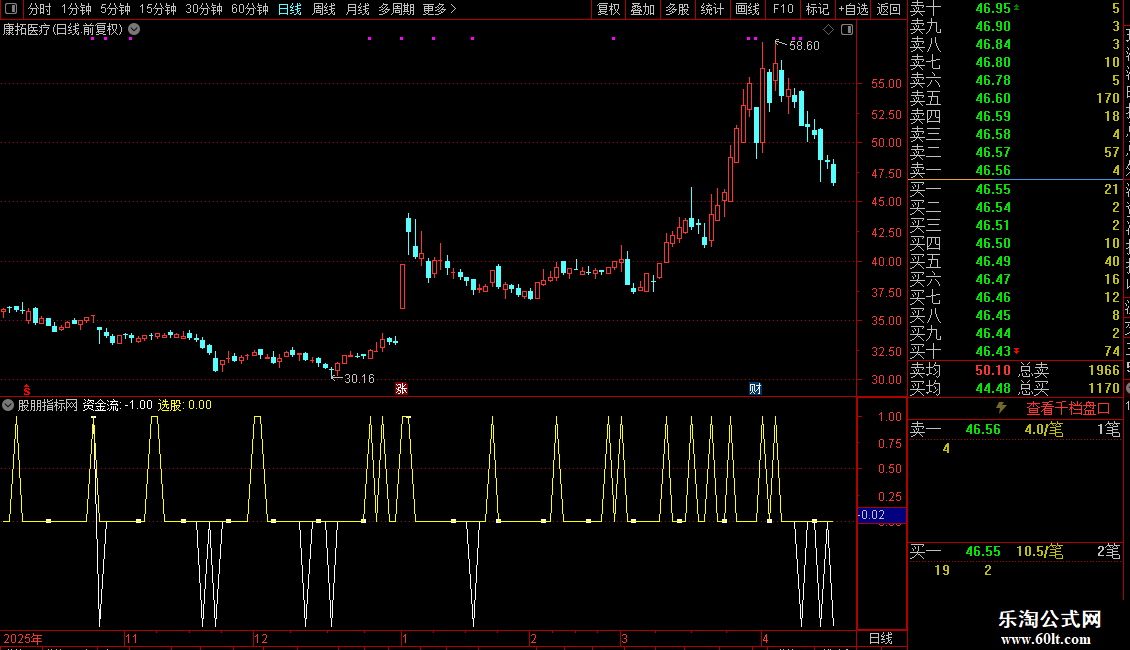Switch to the 1分钟 chart period
1130x650 pixels.
coord(76,9)
